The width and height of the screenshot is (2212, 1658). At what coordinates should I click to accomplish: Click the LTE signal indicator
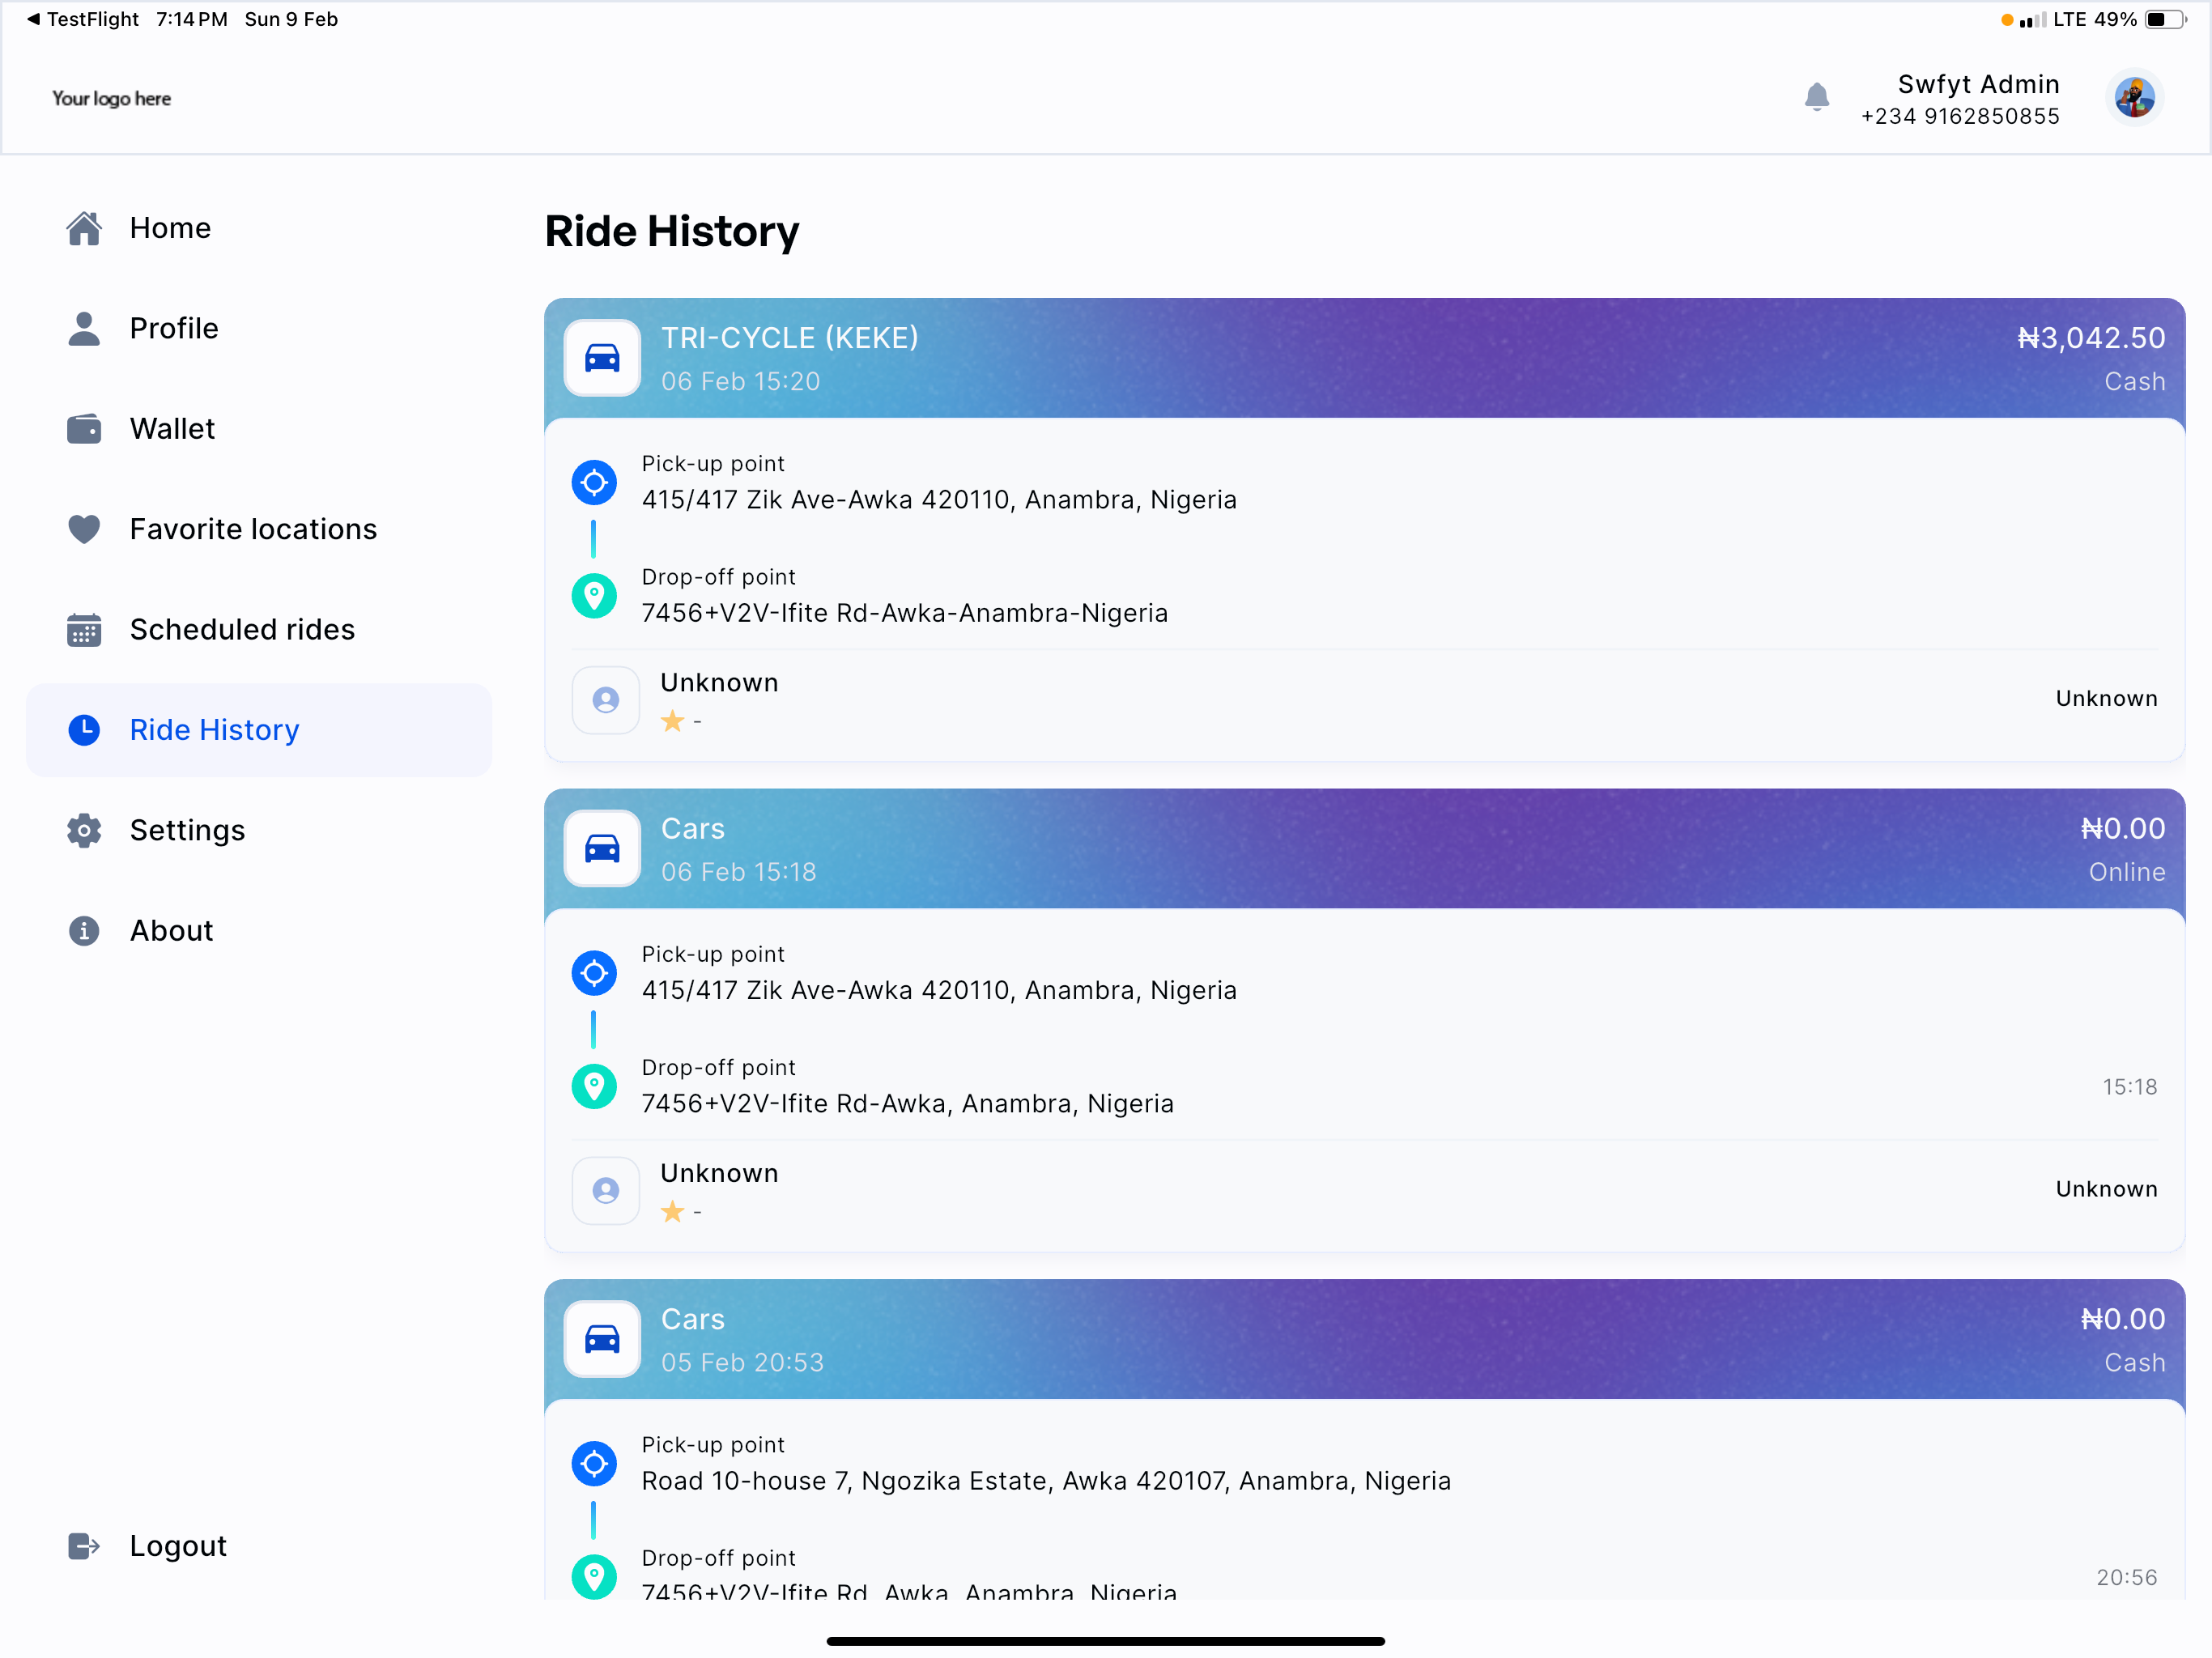[x=2052, y=20]
